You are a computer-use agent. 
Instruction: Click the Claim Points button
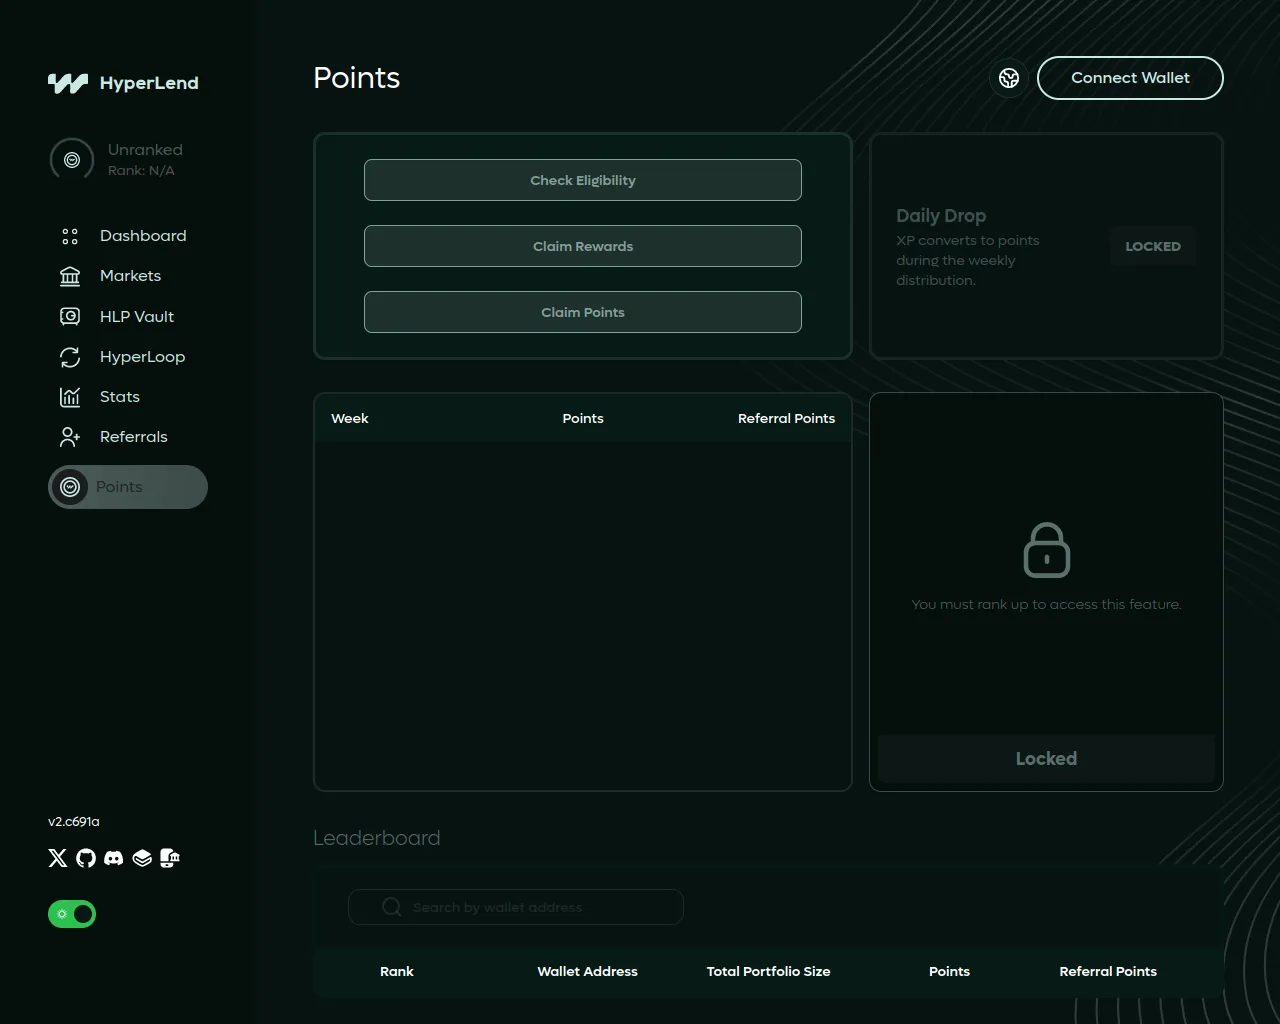[x=583, y=312]
